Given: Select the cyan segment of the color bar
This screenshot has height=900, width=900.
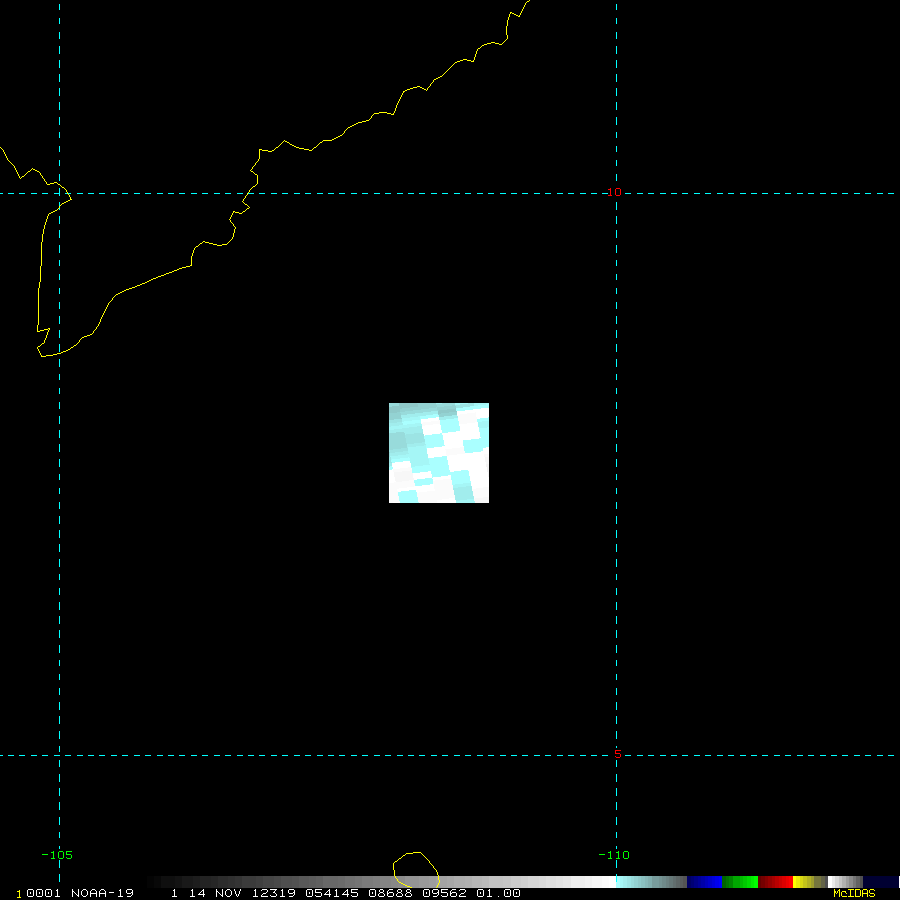Looking at the screenshot, I should pyautogui.click(x=651, y=882).
